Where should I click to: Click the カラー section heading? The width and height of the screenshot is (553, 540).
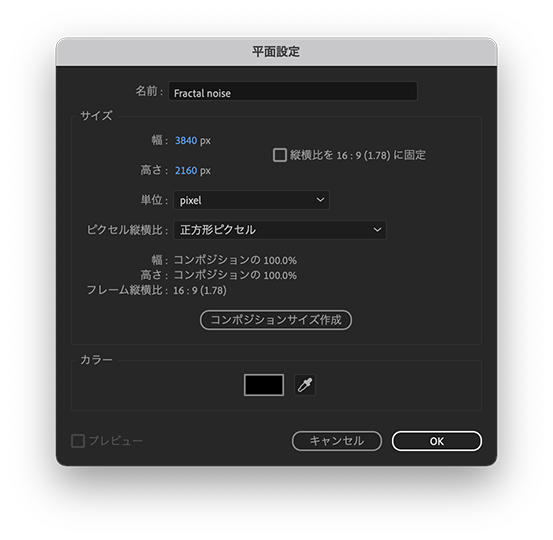pyautogui.click(x=96, y=360)
